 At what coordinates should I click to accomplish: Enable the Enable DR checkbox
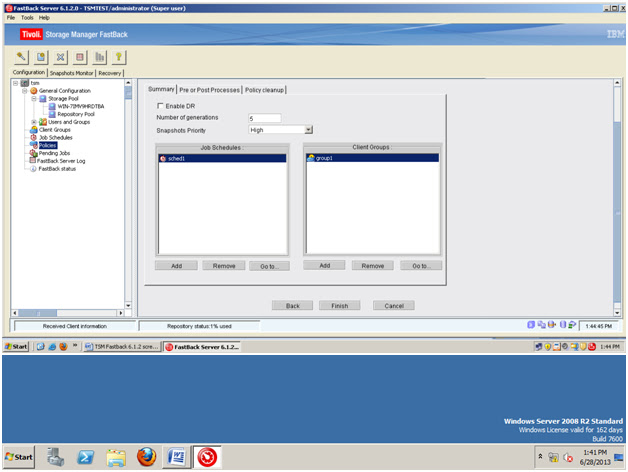(x=160, y=106)
